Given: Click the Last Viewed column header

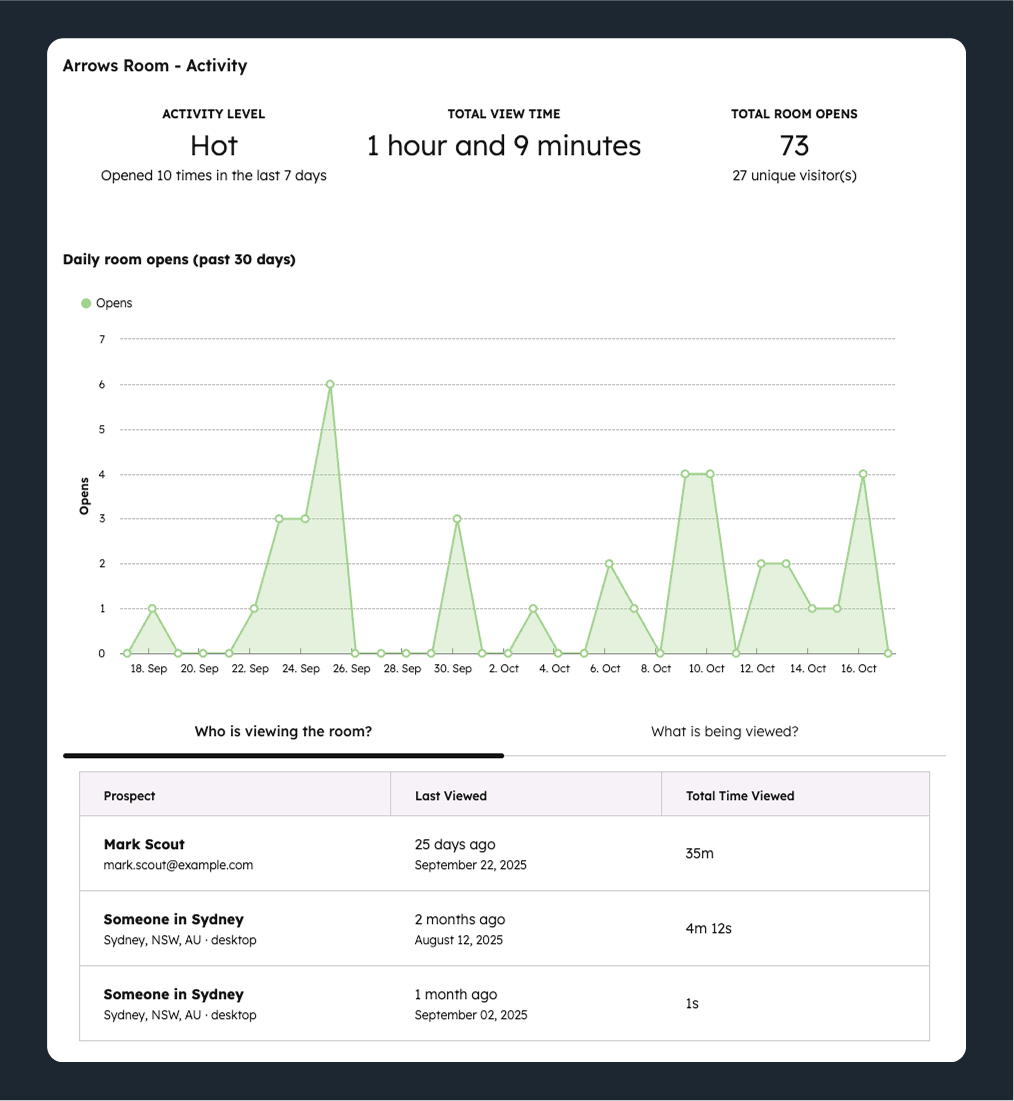Looking at the screenshot, I should point(451,796).
